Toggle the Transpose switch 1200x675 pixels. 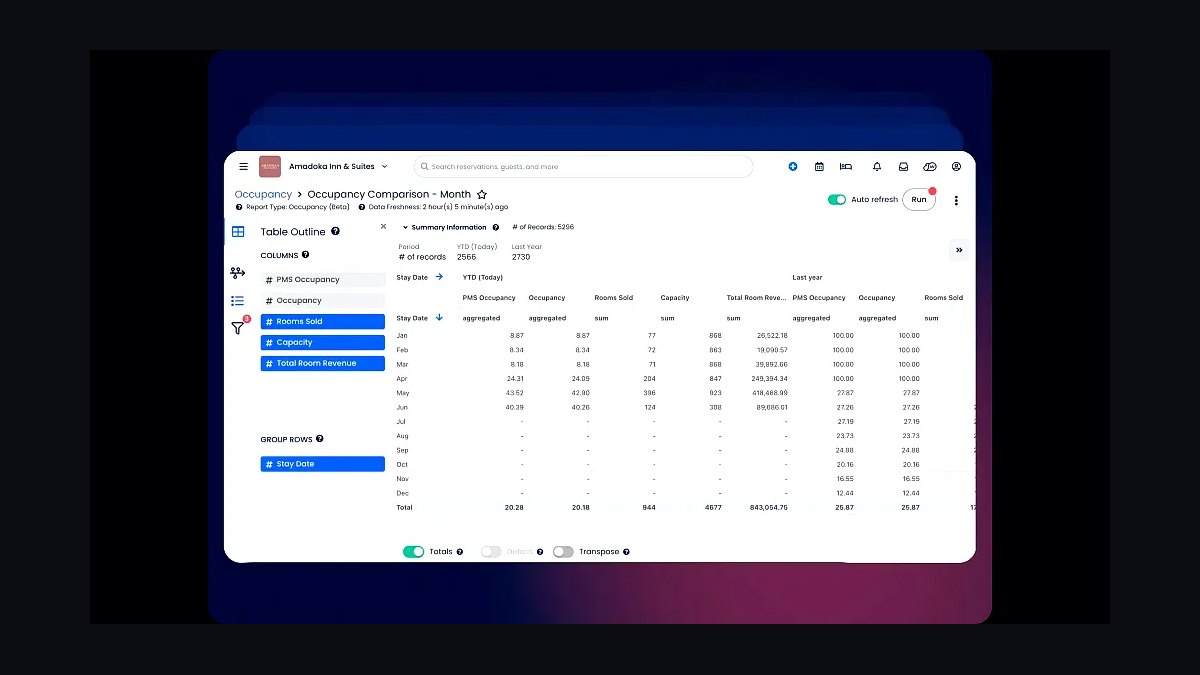563,551
